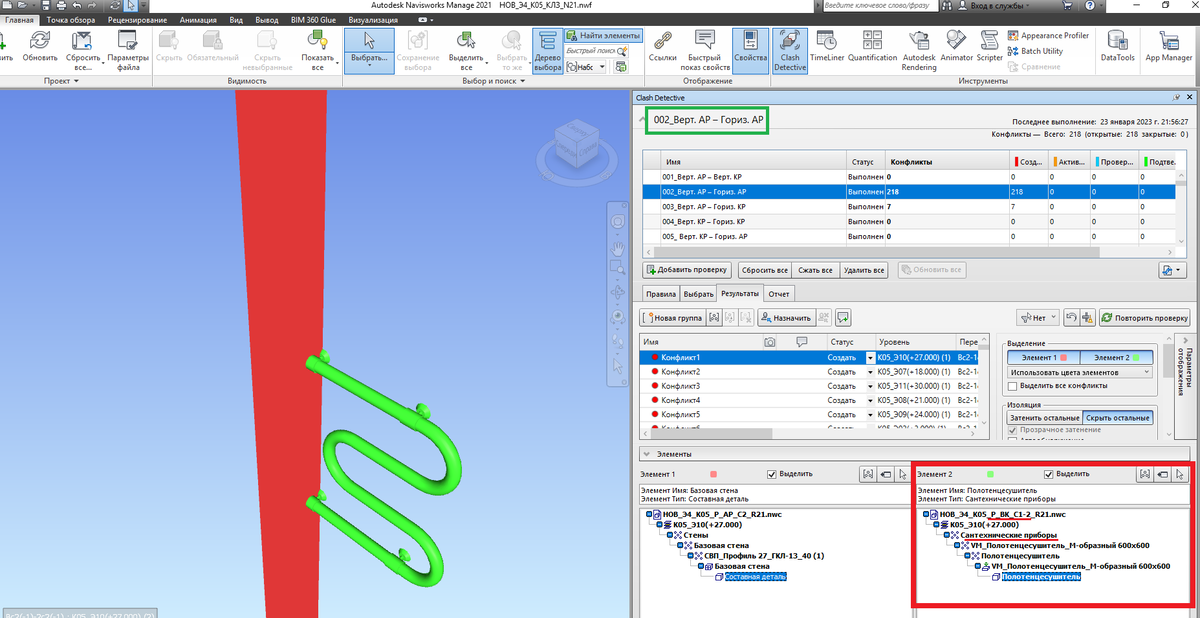Toggle Элемент 1 highlight button
The height and width of the screenshot is (618, 1200).
pos(1043,357)
